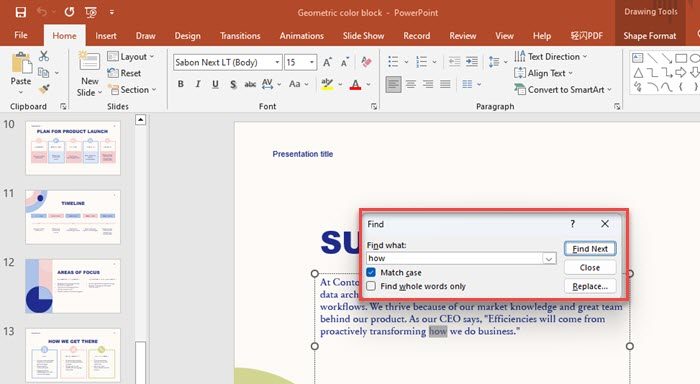700x384 pixels.
Task: Select the Text Box shape in gallery
Action: pyautogui.click(x=638, y=58)
